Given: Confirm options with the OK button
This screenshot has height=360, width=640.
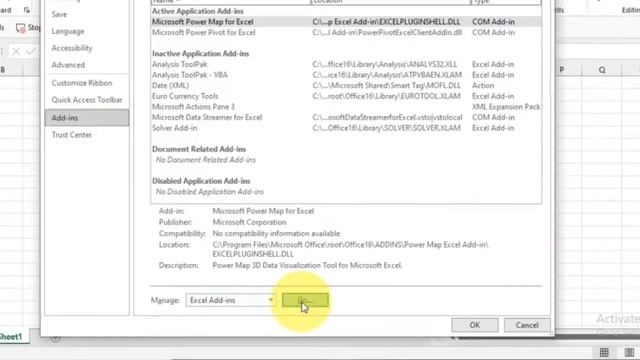Looking at the screenshot, I should click(475, 325).
